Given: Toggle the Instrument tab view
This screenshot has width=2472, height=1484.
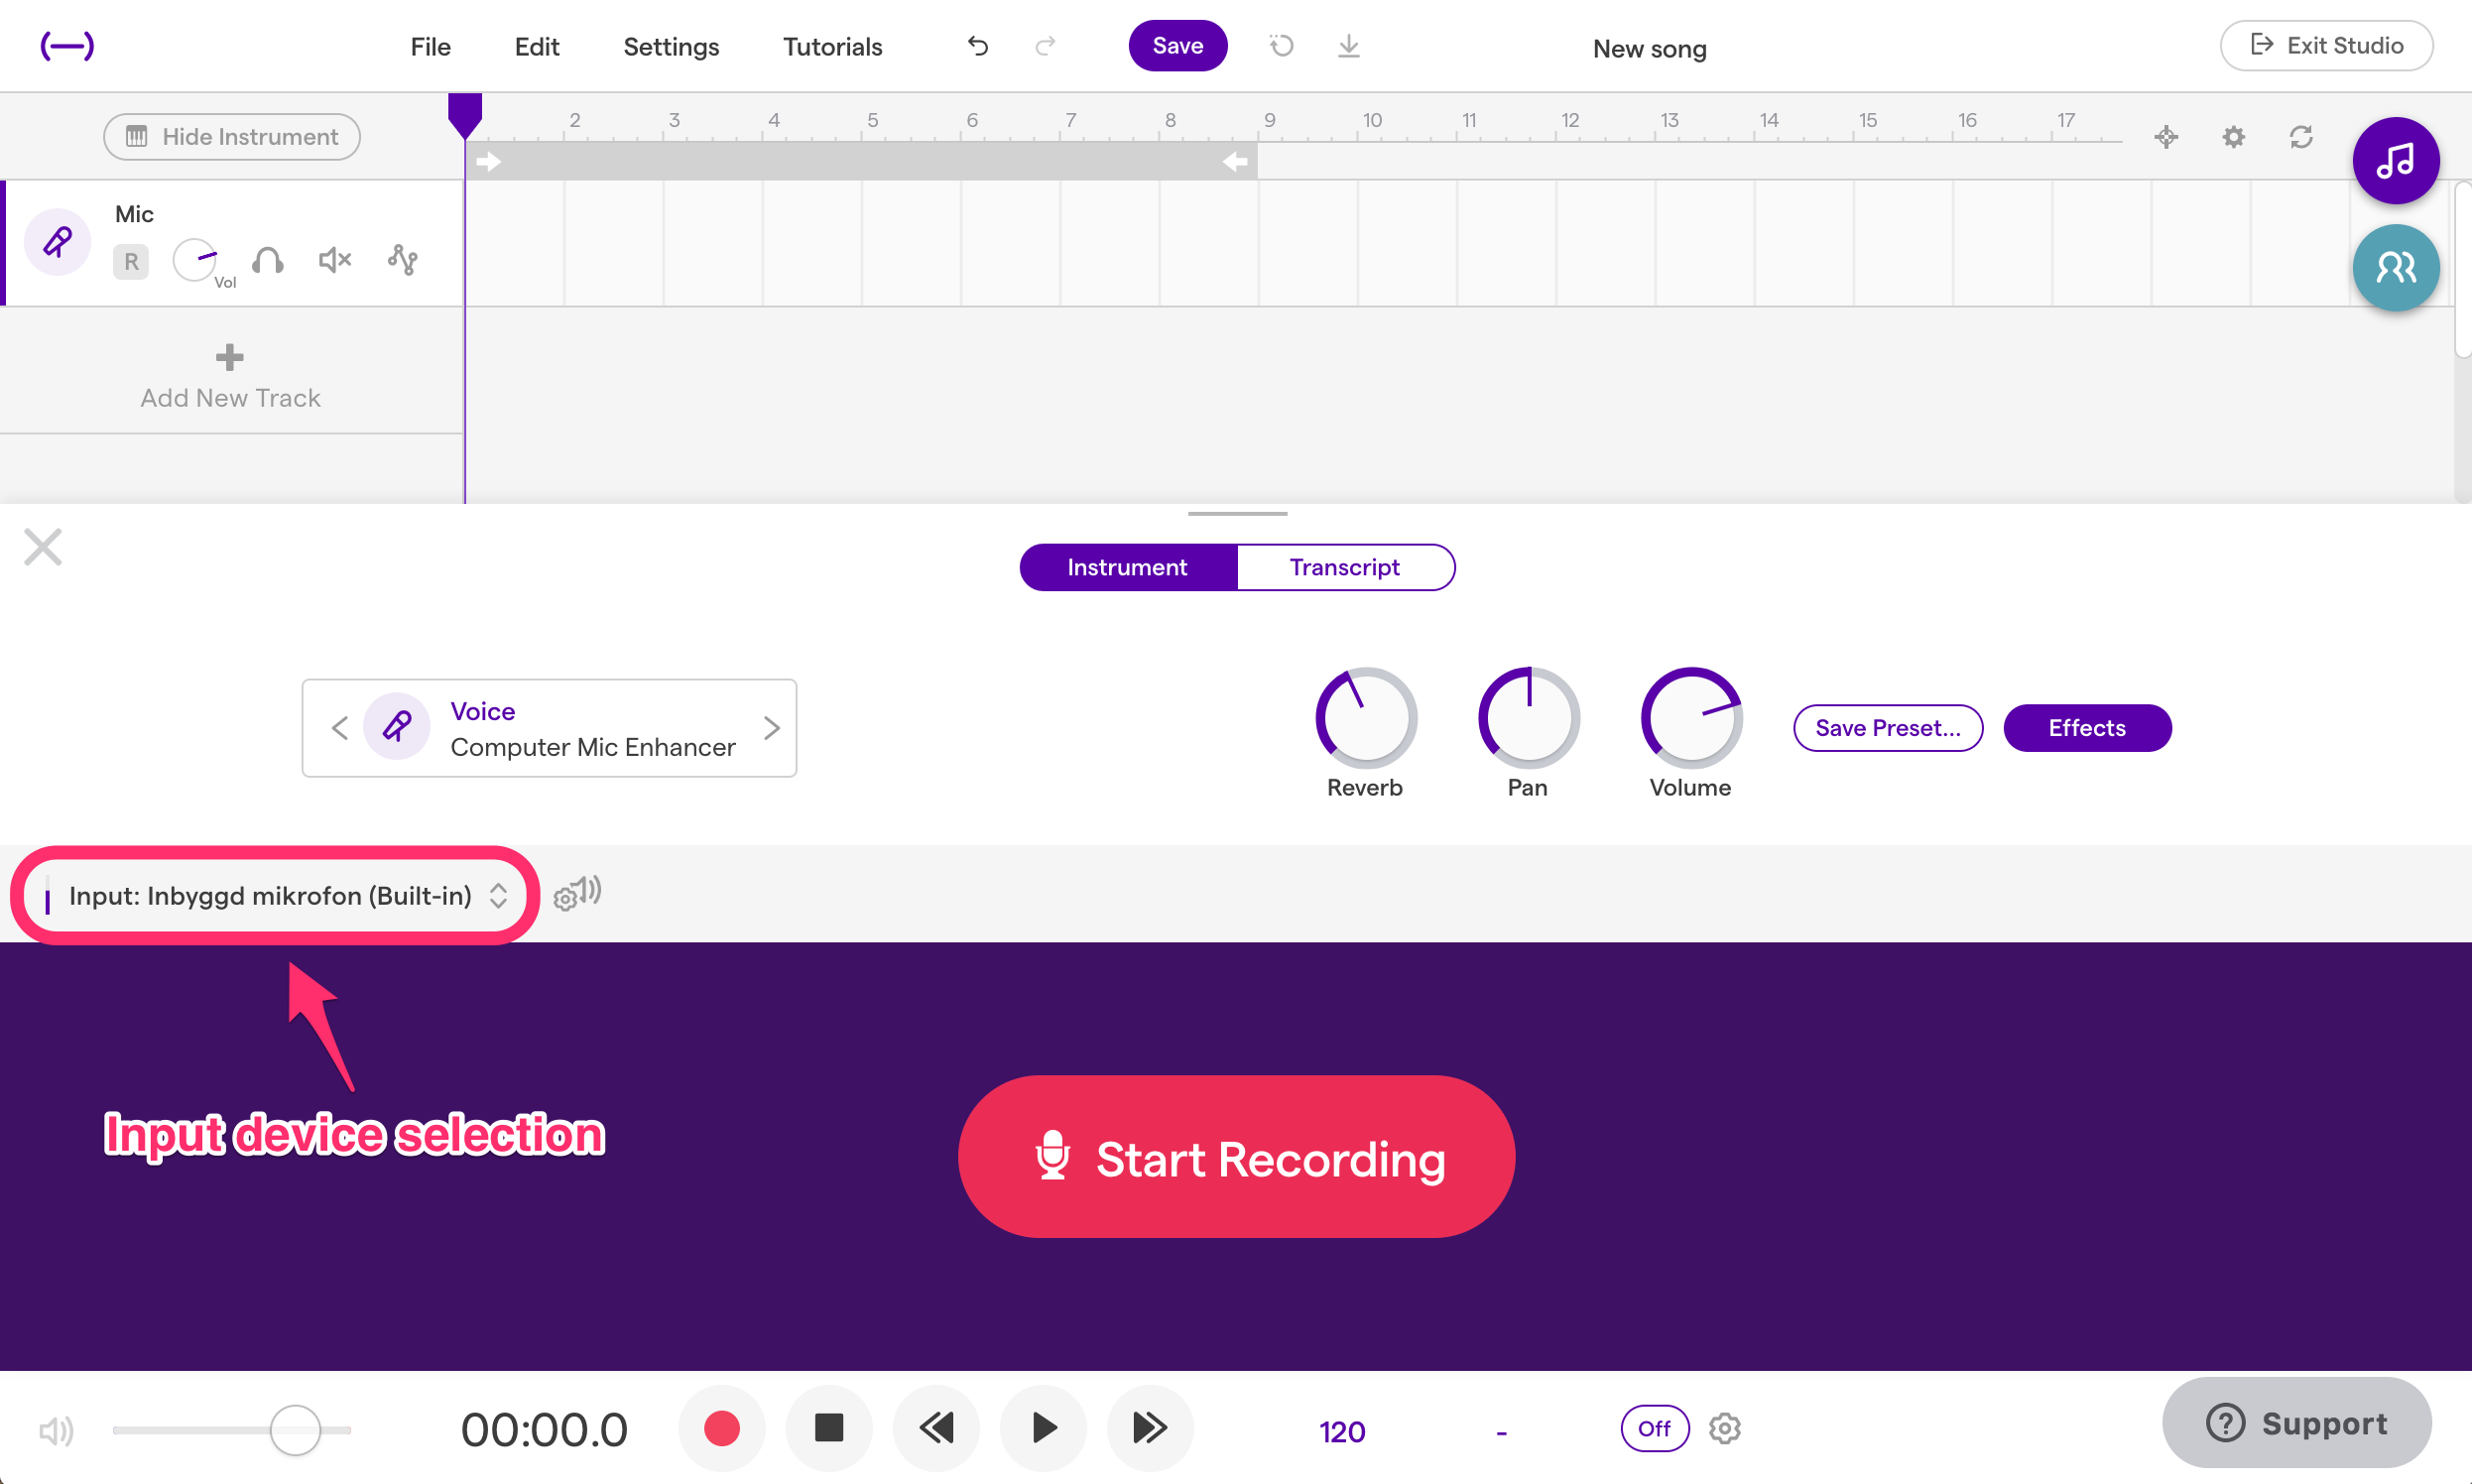Looking at the screenshot, I should click(1127, 567).
